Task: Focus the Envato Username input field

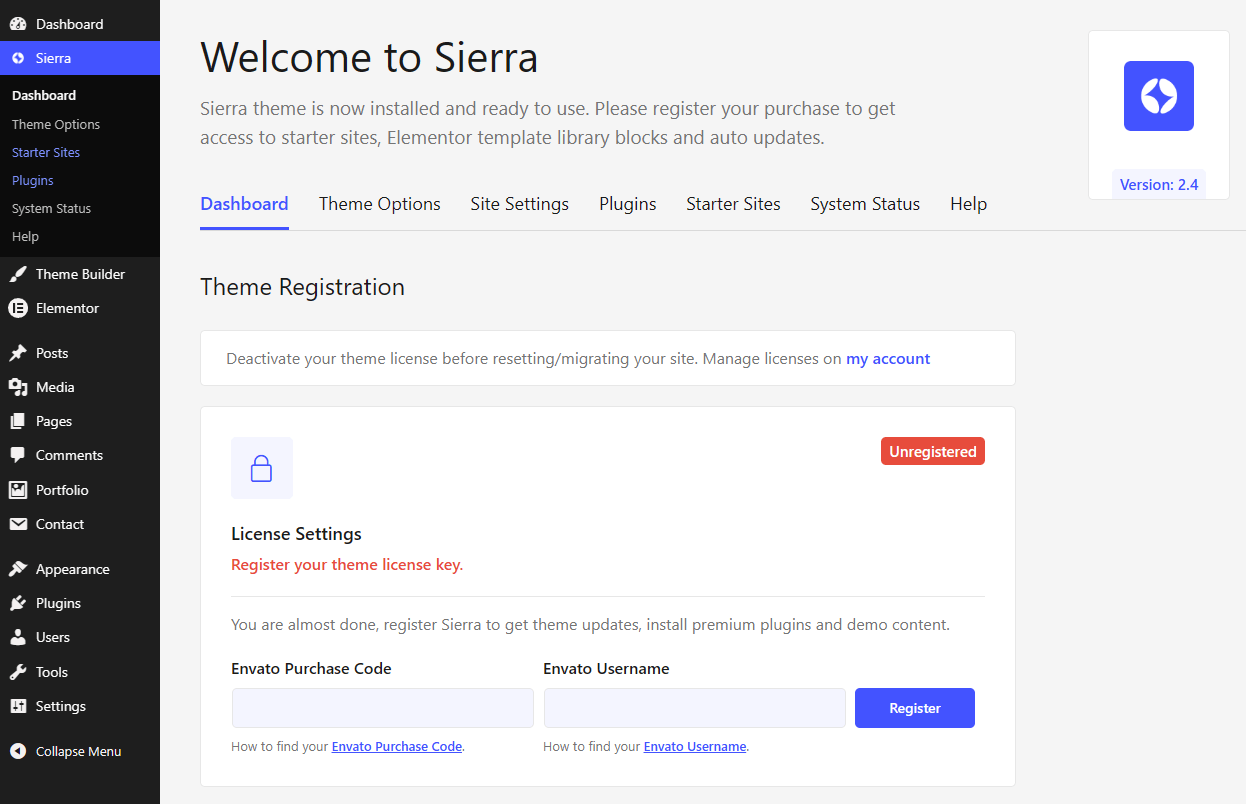Action: coord(695,708)
